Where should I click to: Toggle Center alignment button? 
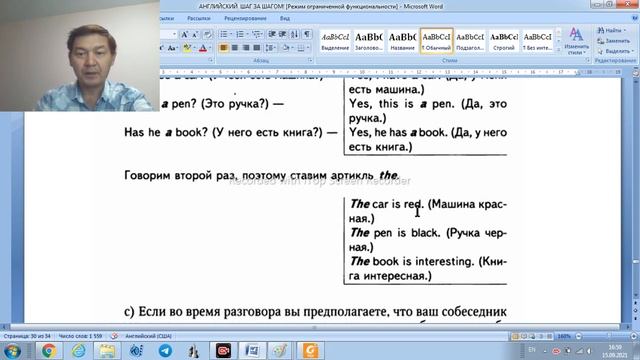pos(235,48)
